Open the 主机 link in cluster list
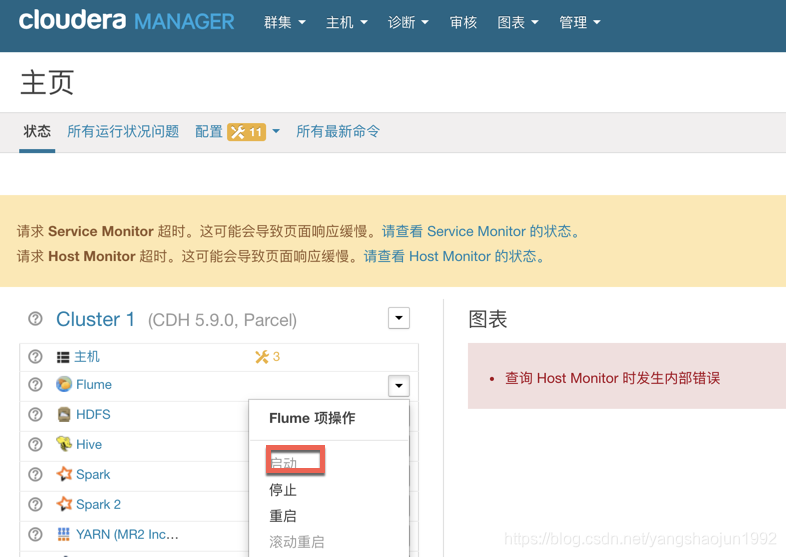This screenshot has height=557, width=786. coord(87,356)
